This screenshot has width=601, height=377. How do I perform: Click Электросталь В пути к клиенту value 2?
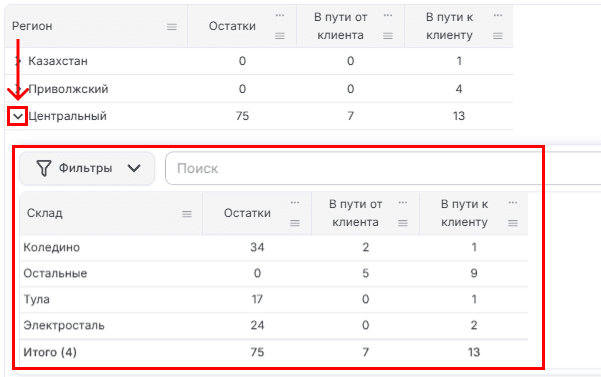[x=474, y=325]
